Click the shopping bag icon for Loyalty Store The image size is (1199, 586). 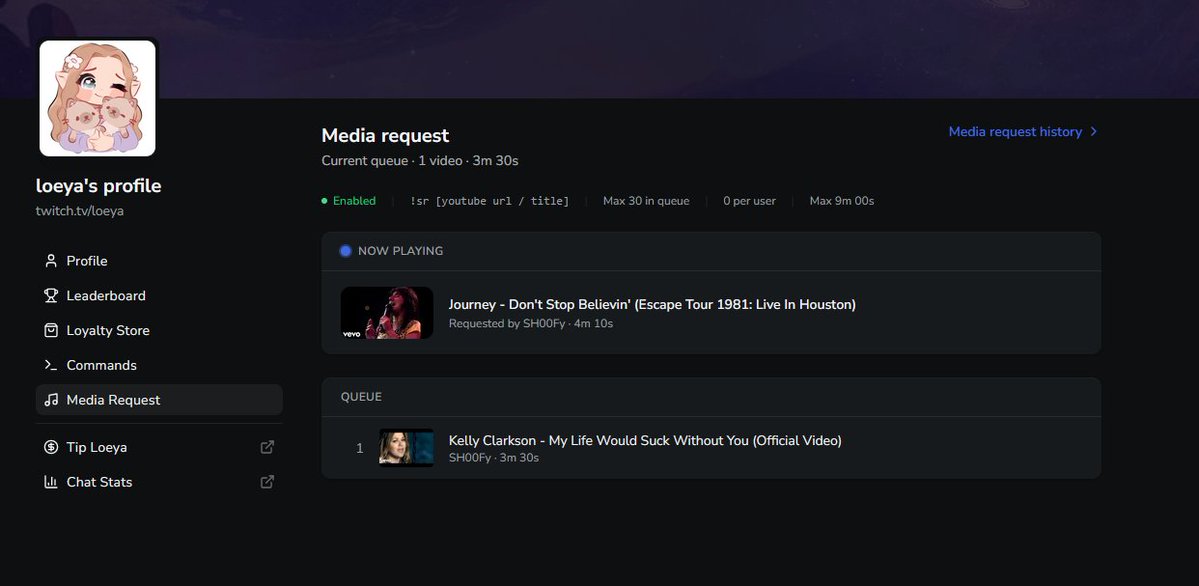tap(51, 330)
